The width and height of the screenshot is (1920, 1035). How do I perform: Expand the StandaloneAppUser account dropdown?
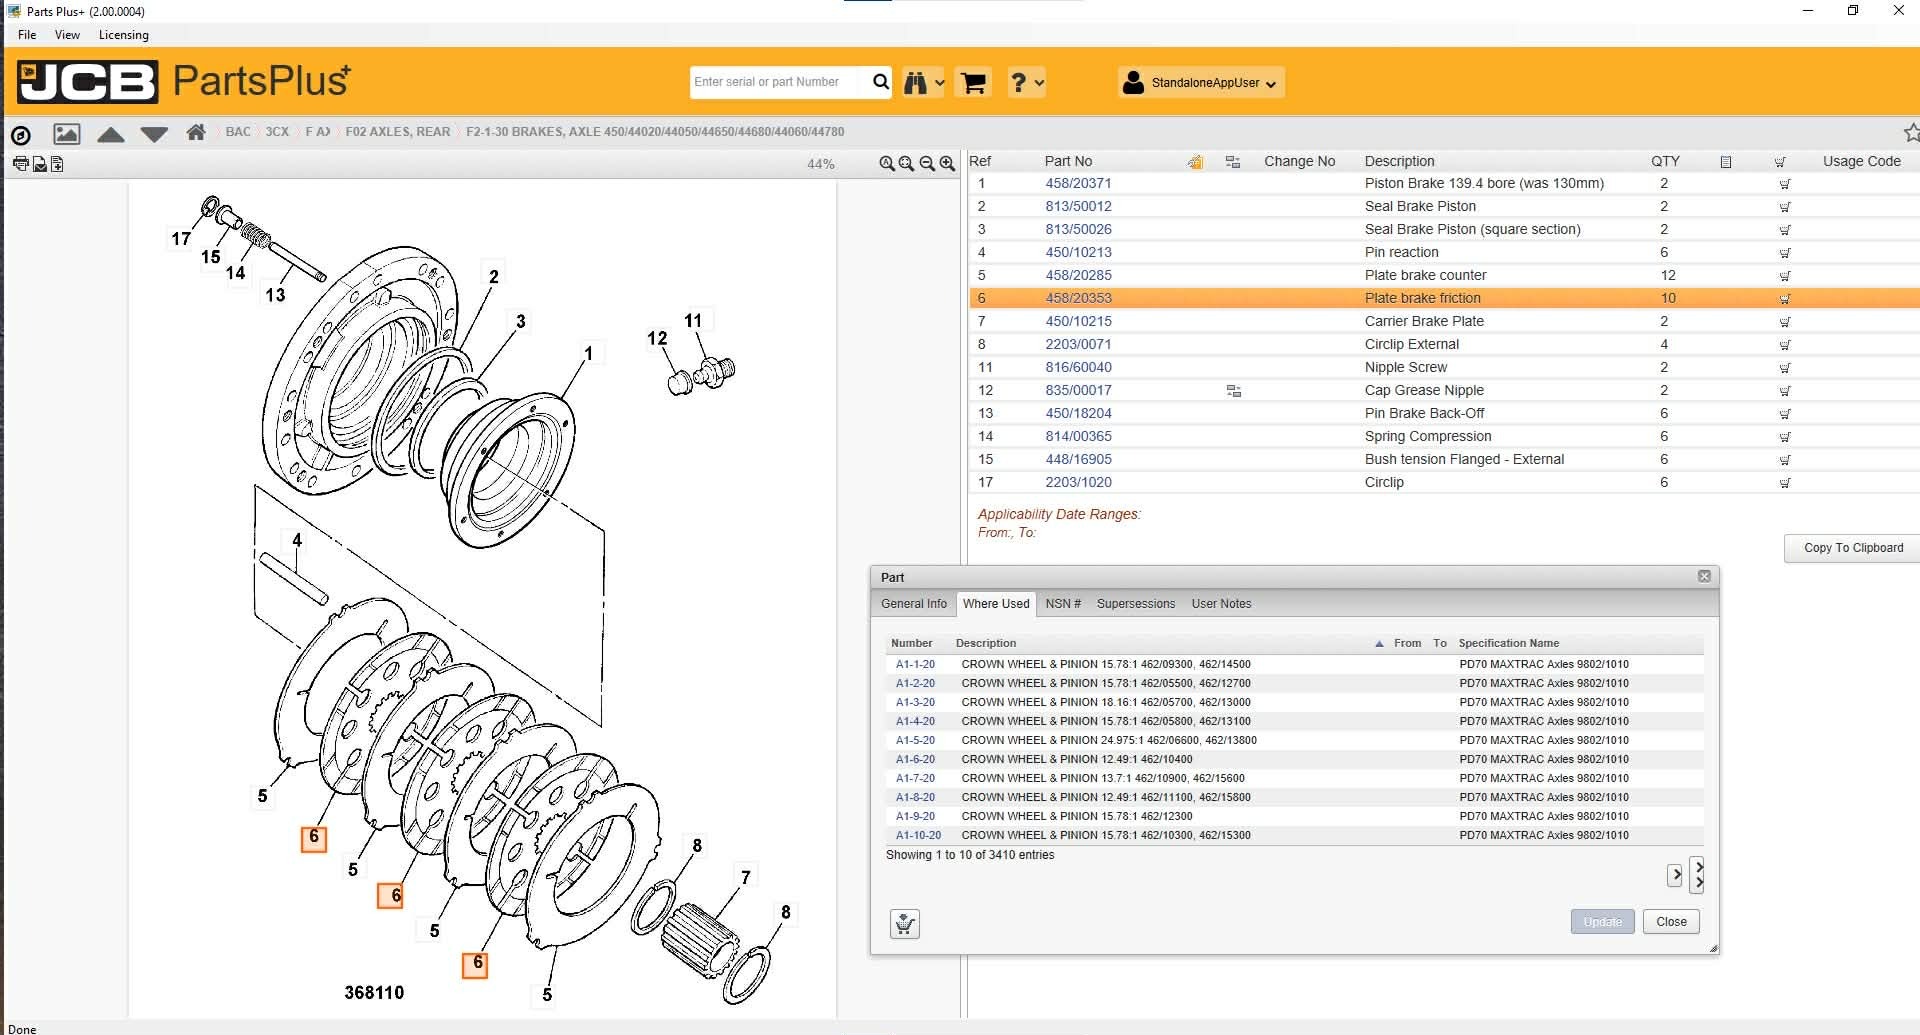click(1200, 82)
